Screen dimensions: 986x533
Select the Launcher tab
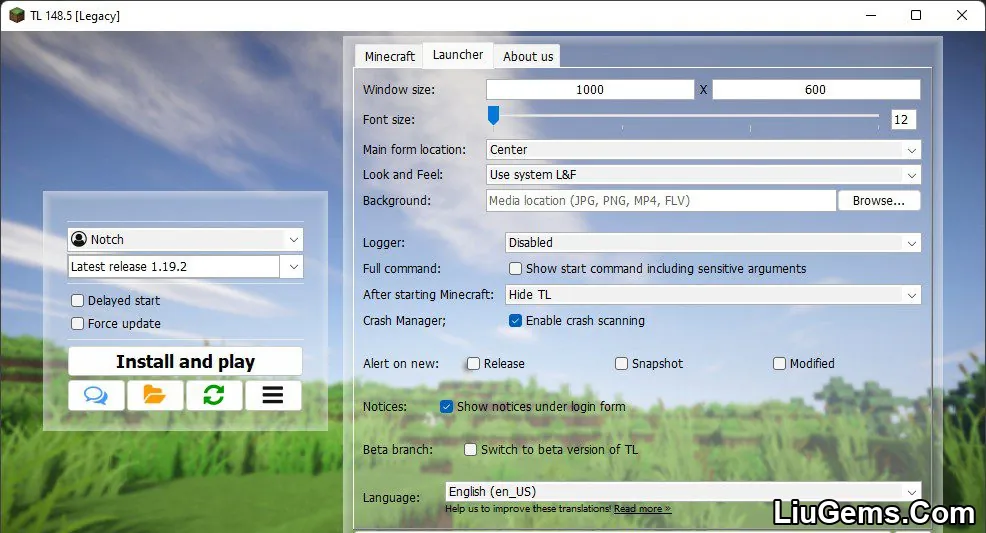458,55
